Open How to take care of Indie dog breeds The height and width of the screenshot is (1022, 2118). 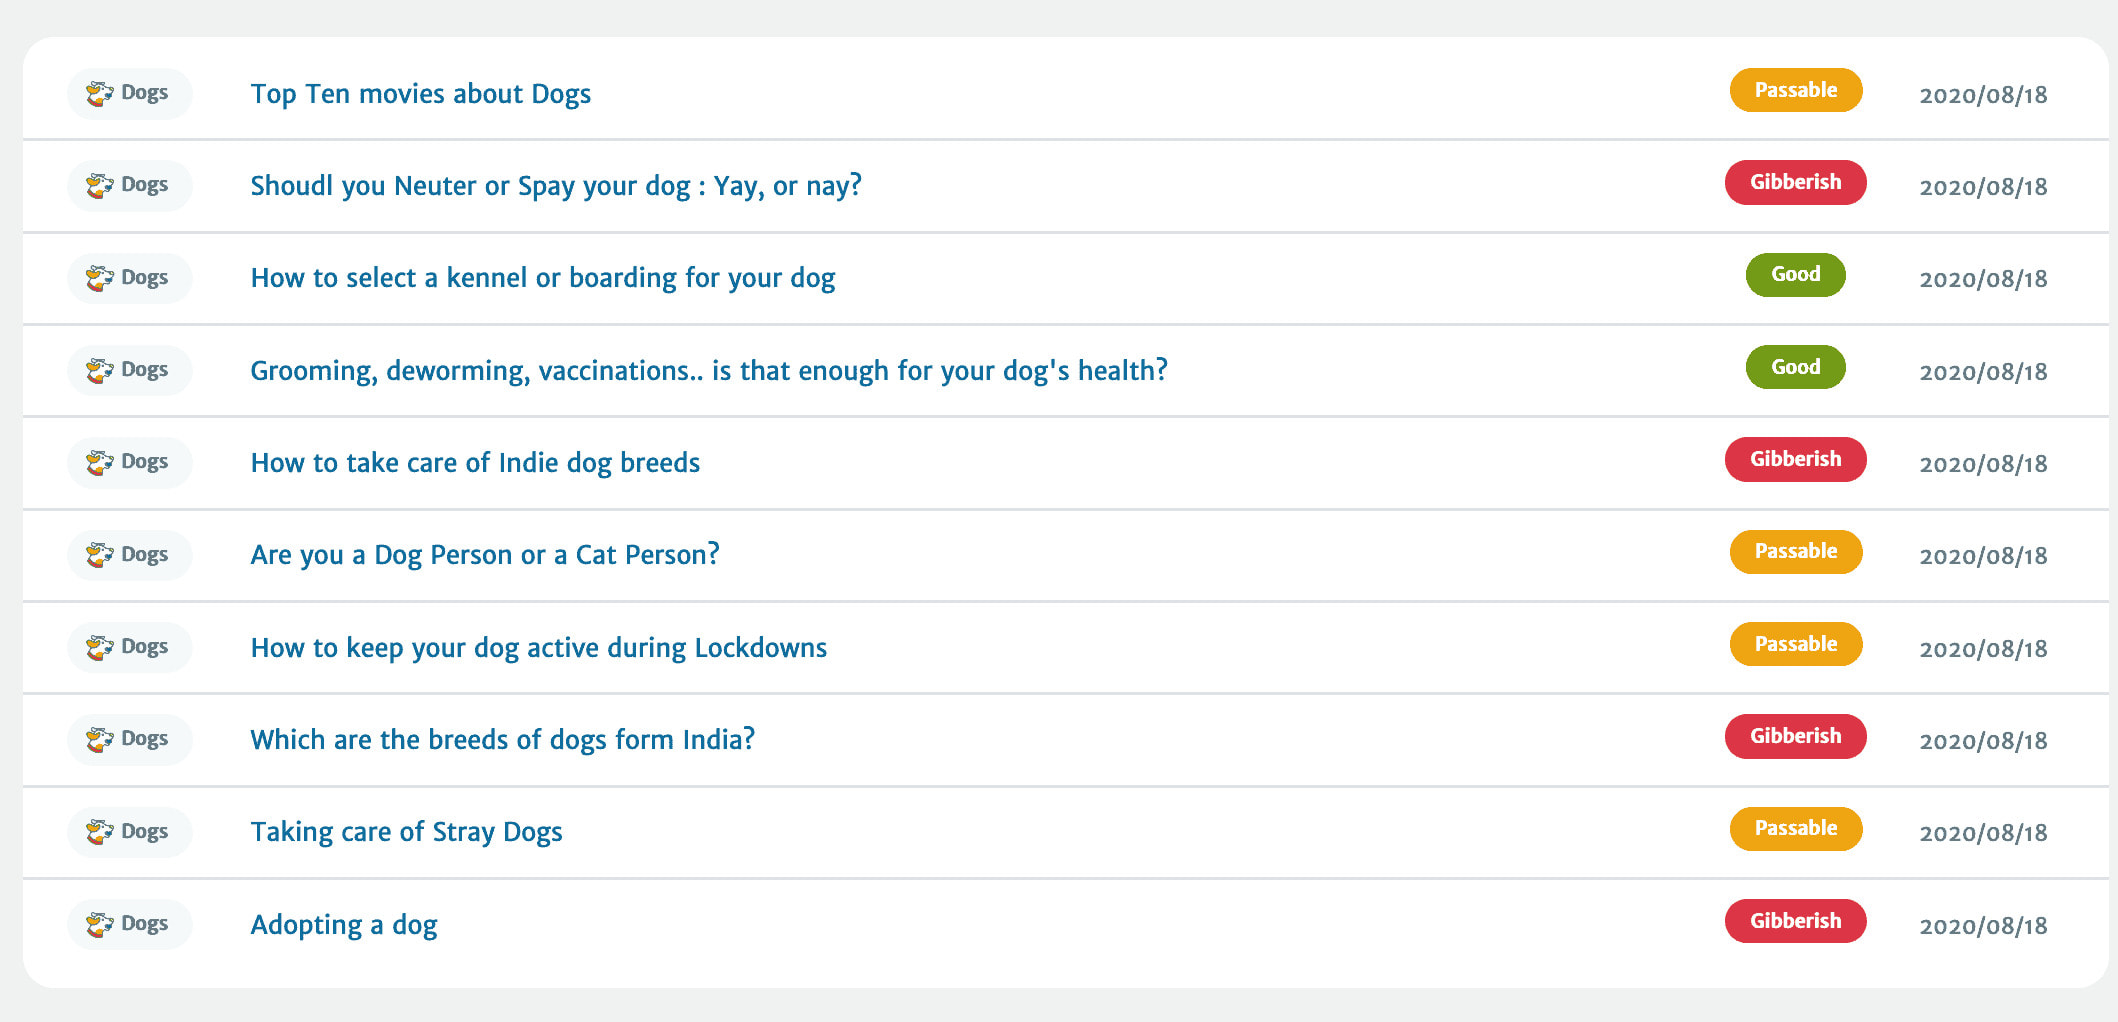[475, 463]
